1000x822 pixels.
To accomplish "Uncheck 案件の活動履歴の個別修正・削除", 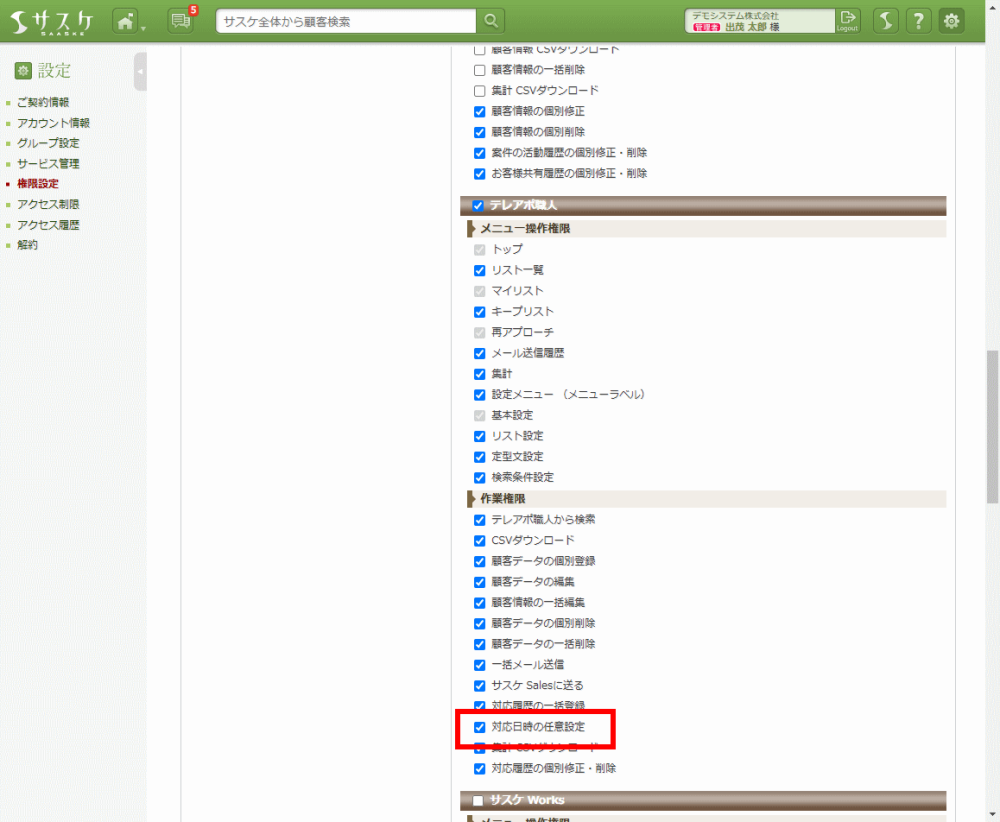I will pos(480,153).
